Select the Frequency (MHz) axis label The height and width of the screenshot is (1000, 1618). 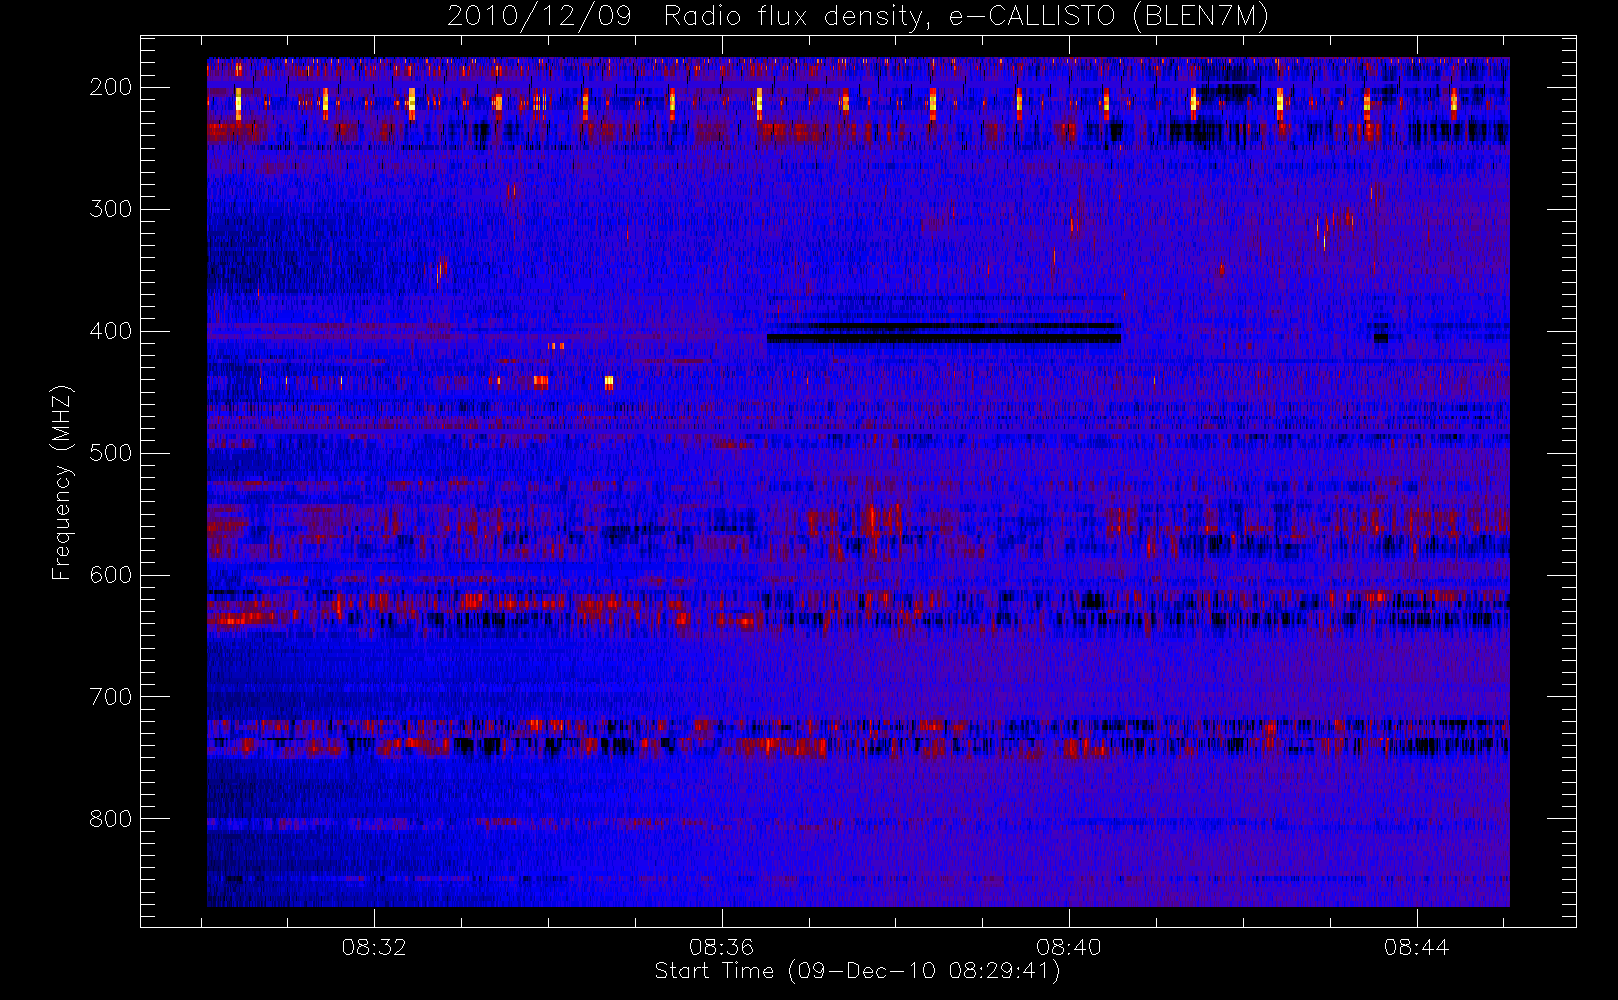coord(62,482)
